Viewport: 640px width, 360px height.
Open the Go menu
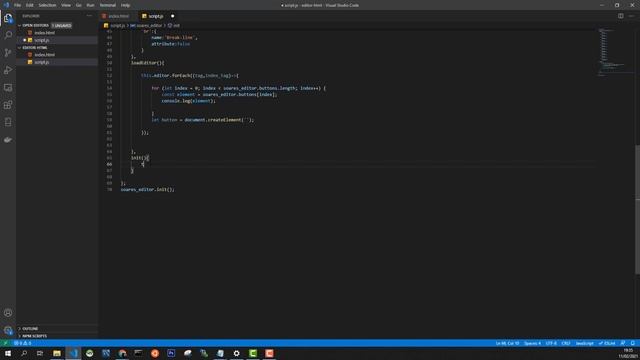(x=79, y=5)
